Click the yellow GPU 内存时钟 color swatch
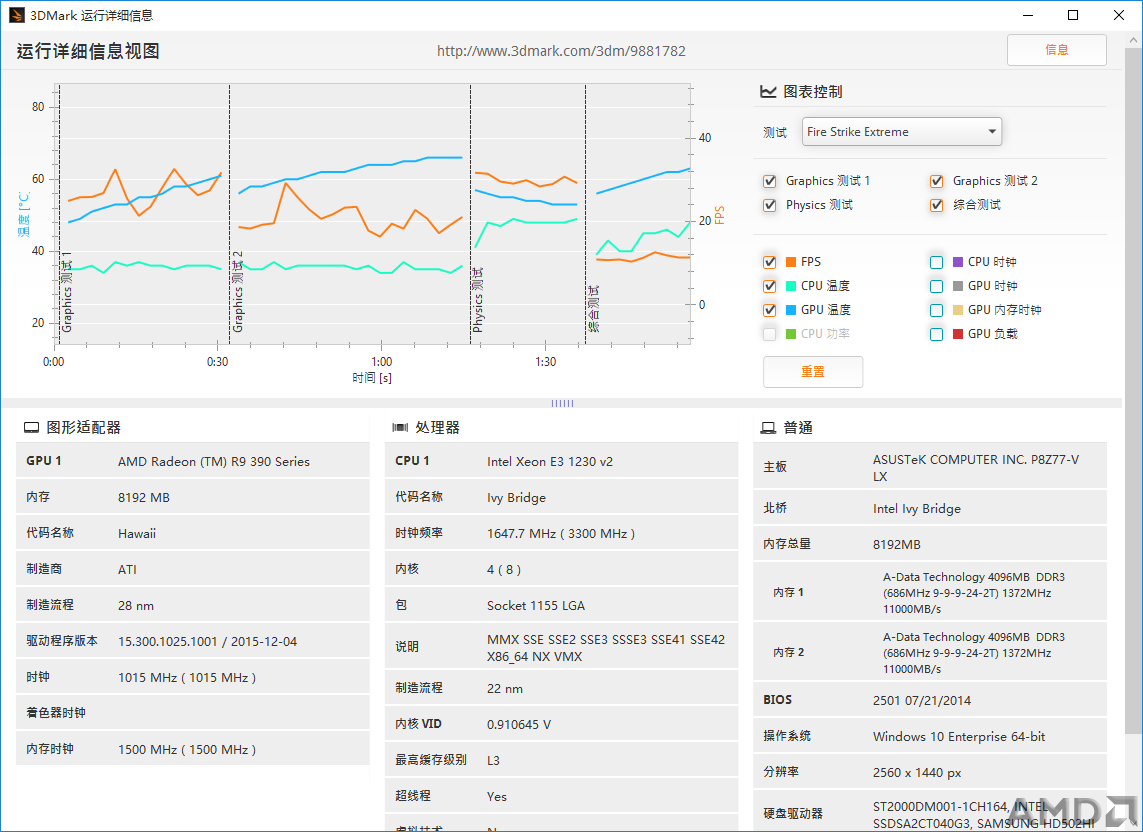 coord(958,310)
